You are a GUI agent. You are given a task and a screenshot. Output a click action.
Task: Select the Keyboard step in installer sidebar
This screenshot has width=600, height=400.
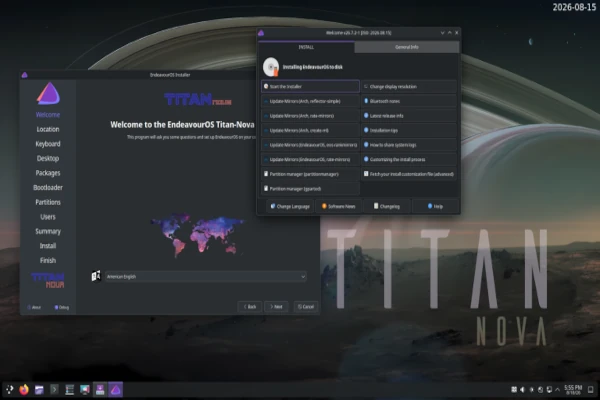(48, 144)
